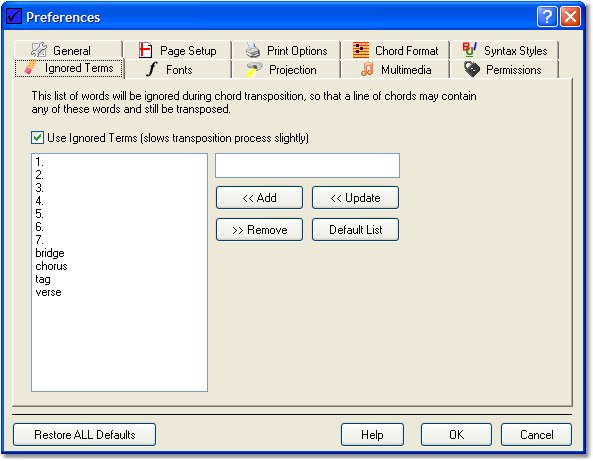Remove the selected term with >> Remove

(x=259, y=230)
